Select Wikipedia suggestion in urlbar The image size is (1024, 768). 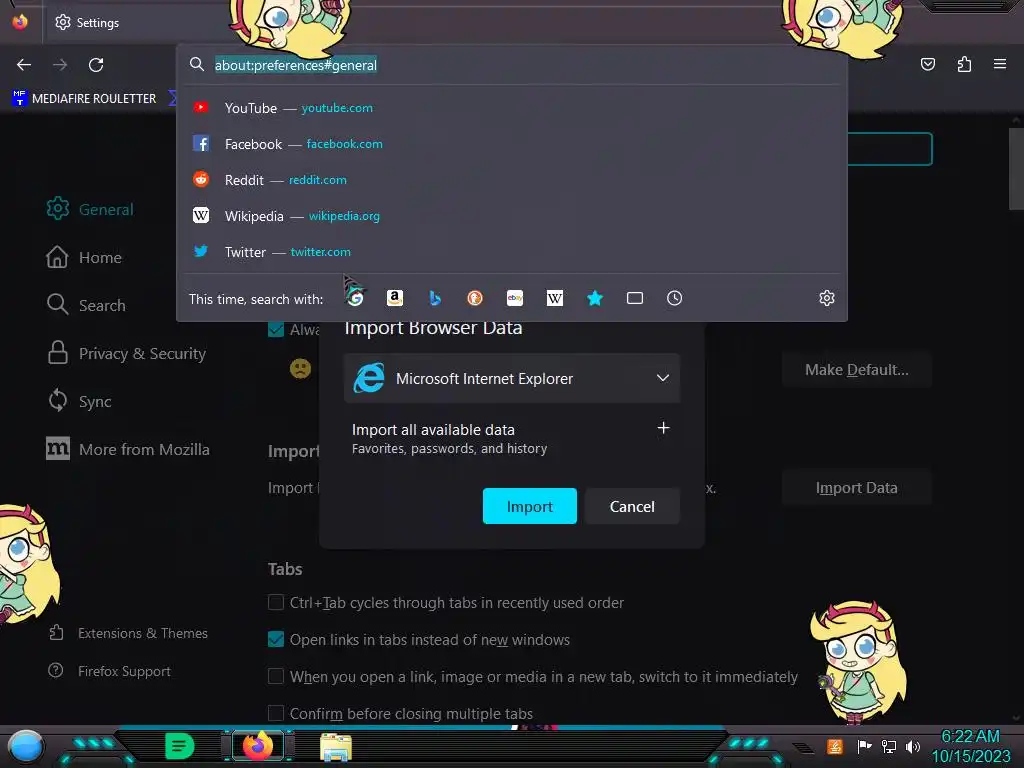click(x=512, y=216)
